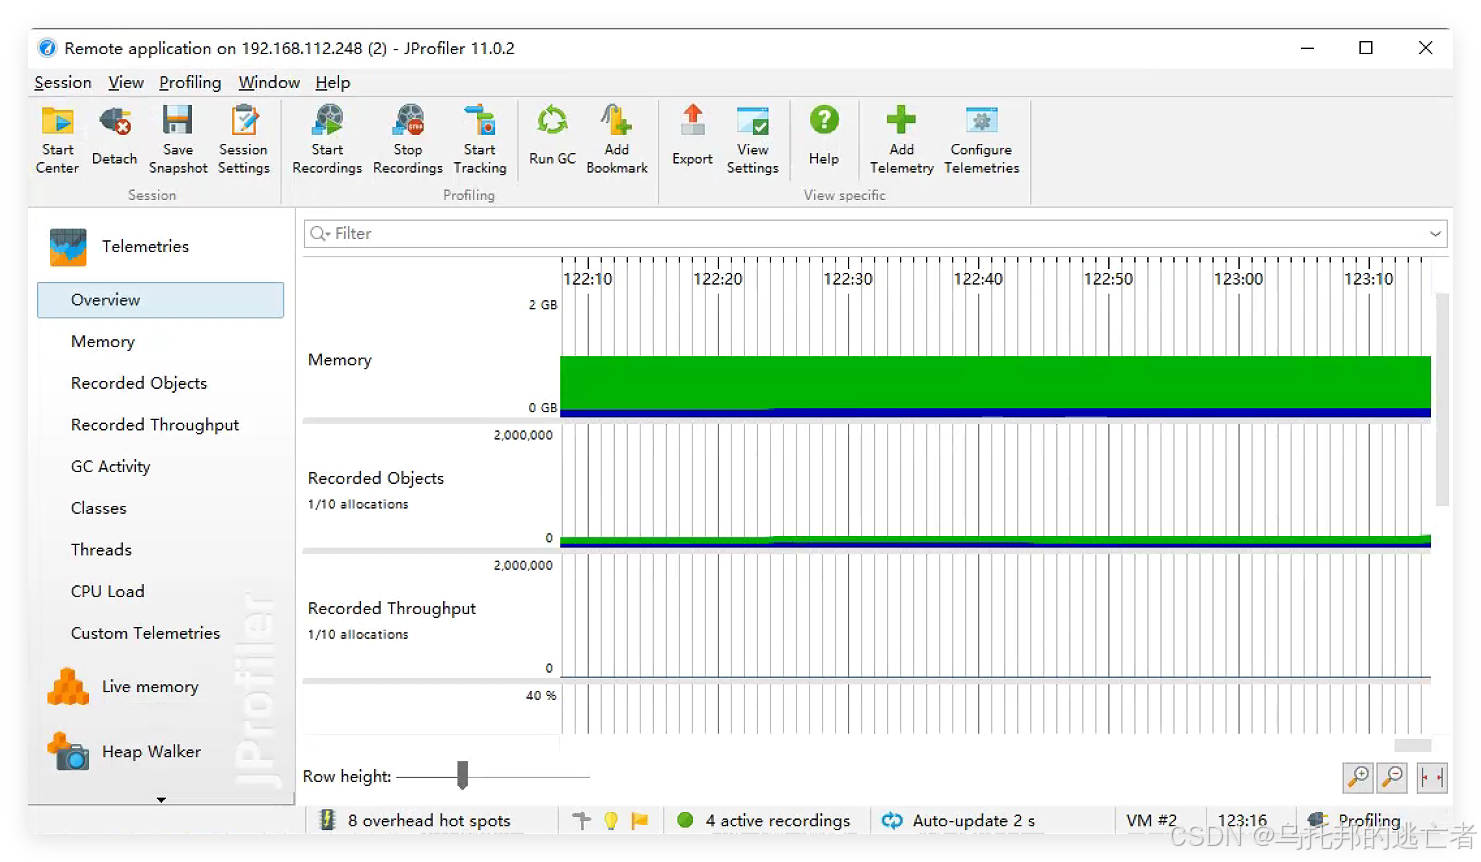Click the zoom in magnifier button
This screenshot has height=862, width=1481.
click(x=1358, y=777)
